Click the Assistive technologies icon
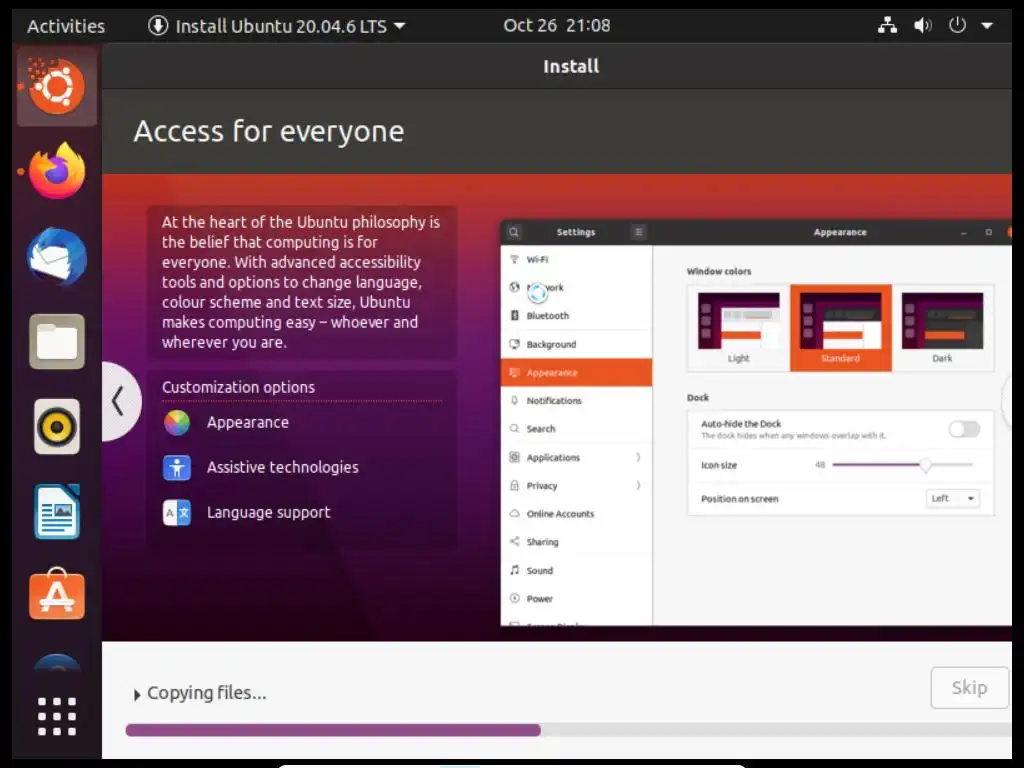 (177, 468)
